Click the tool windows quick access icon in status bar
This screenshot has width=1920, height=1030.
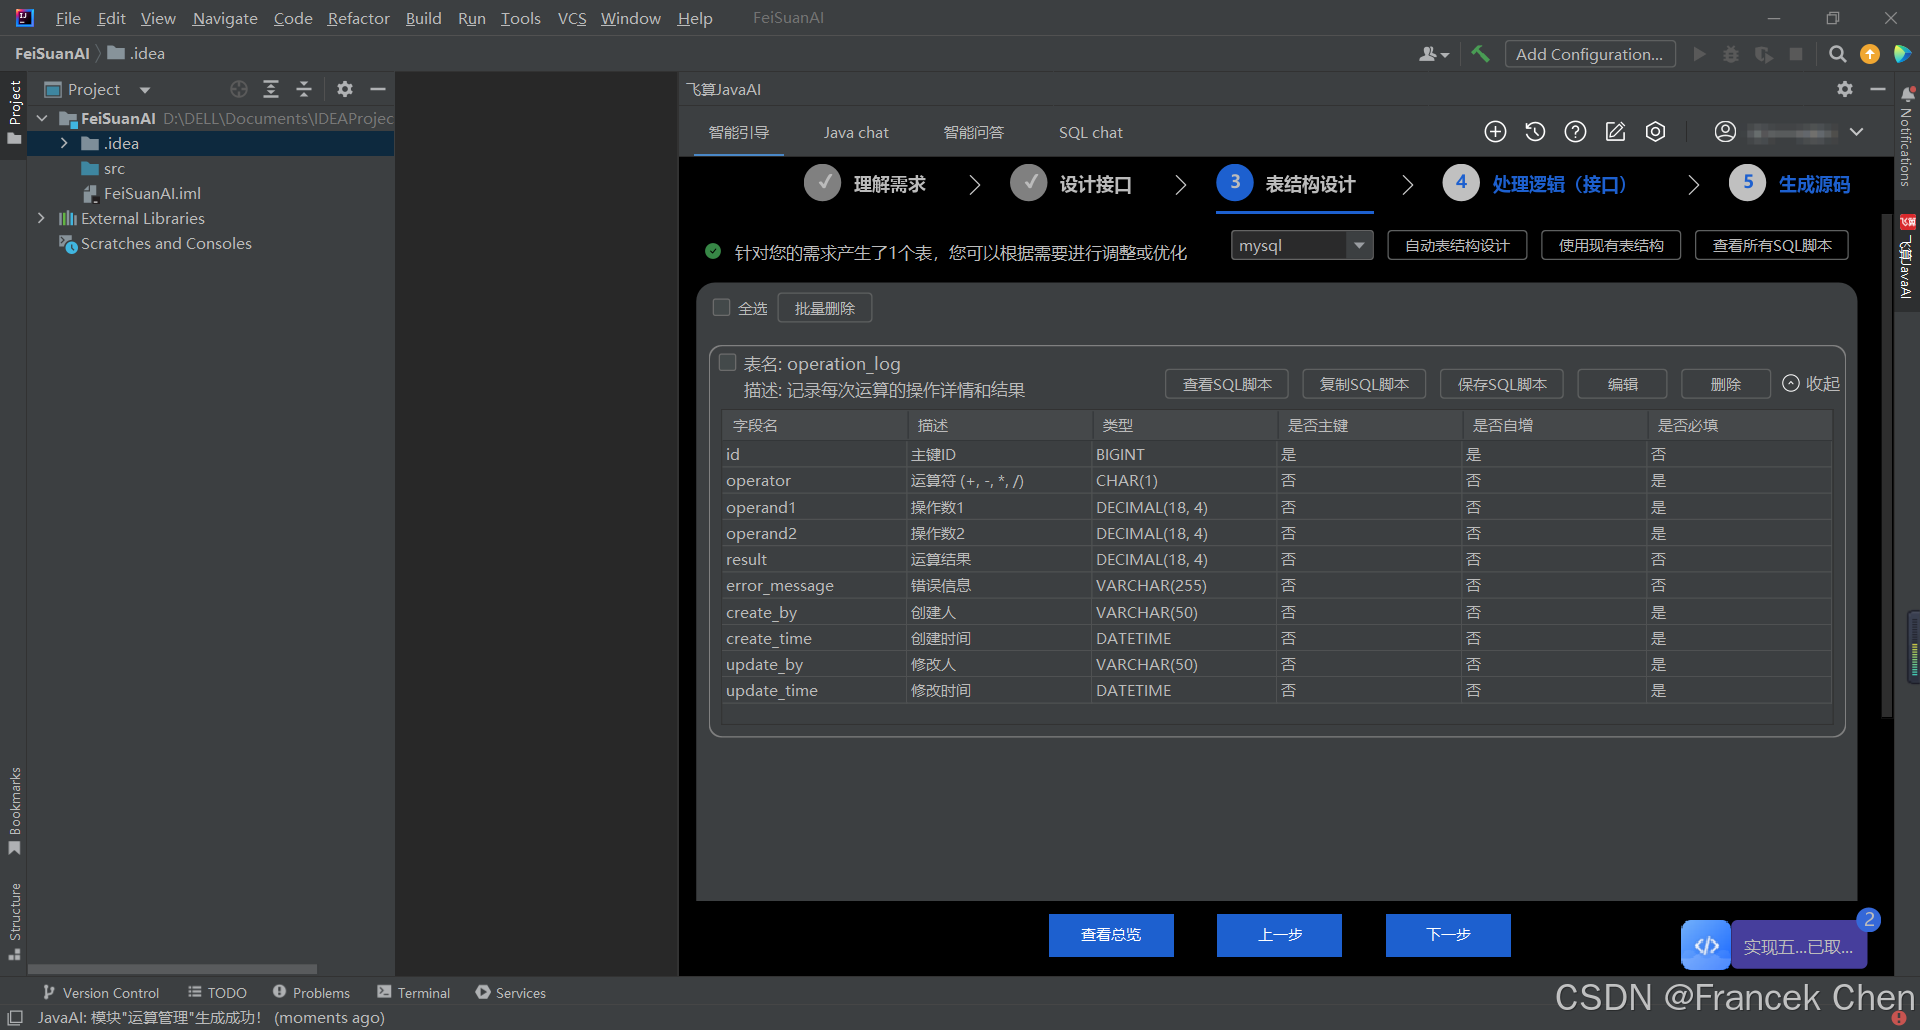[15, 1017]
